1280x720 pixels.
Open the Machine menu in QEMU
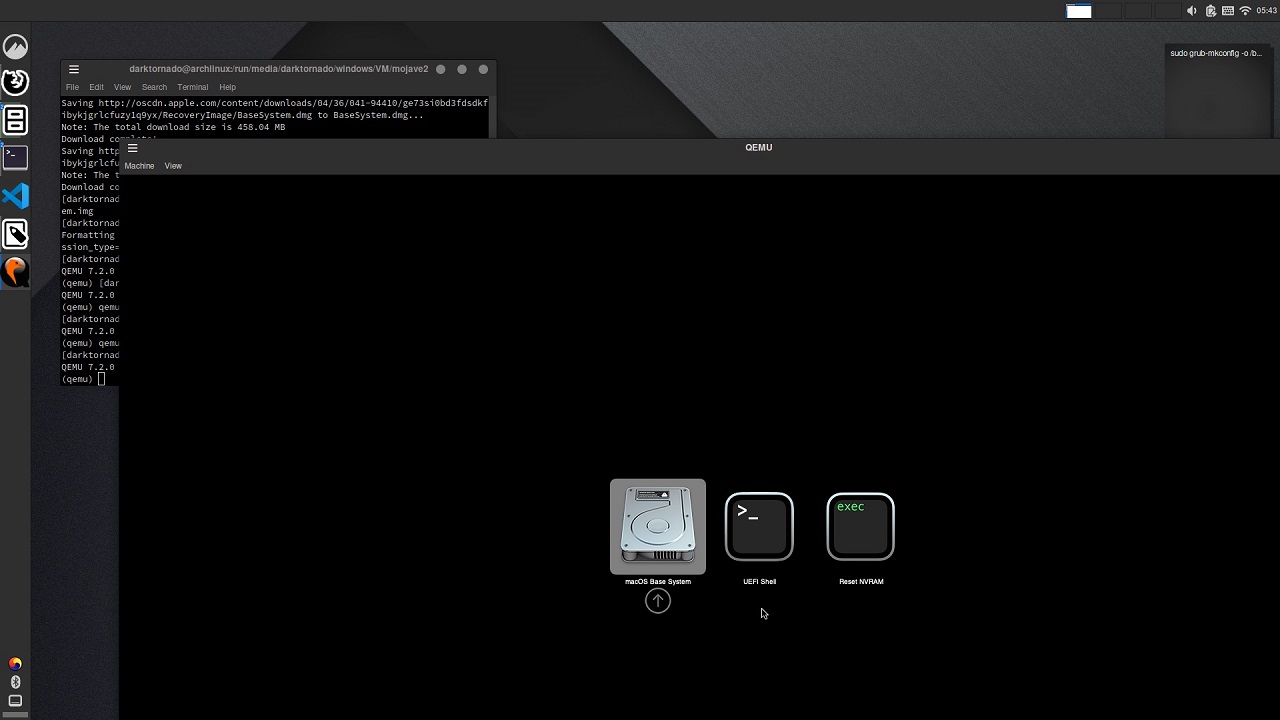[x=139, y=166]
